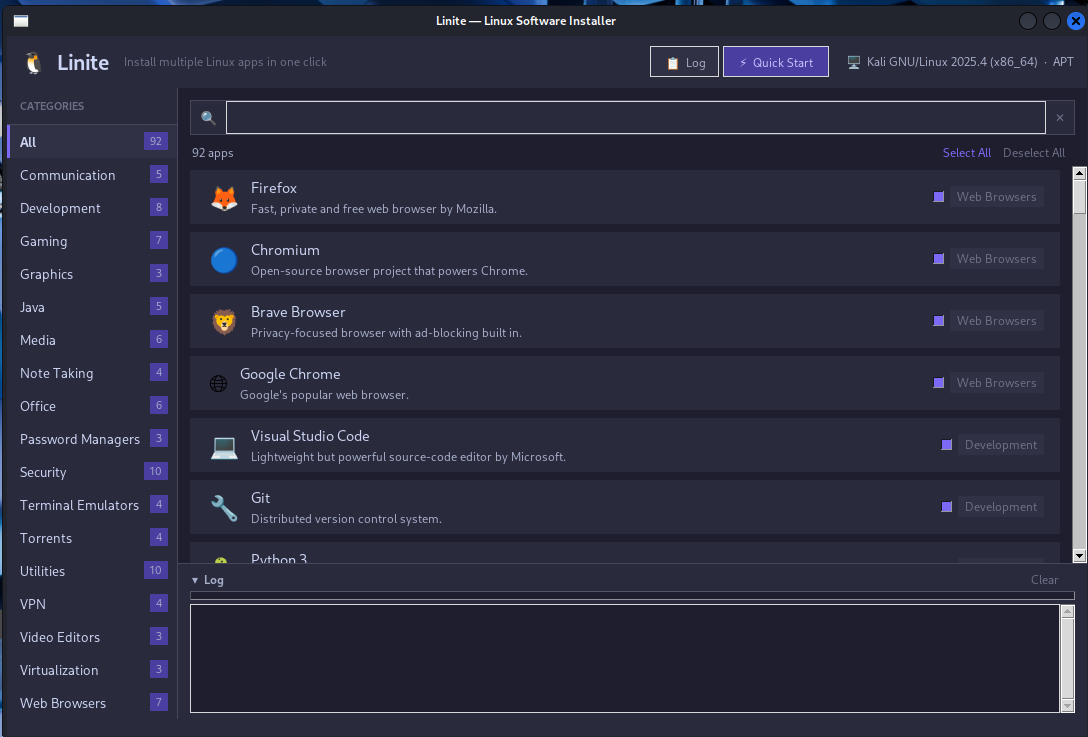This screenshot has width=1088, height=737.
Task: Click the Firefox fox icon
Action: click(224, 198)
